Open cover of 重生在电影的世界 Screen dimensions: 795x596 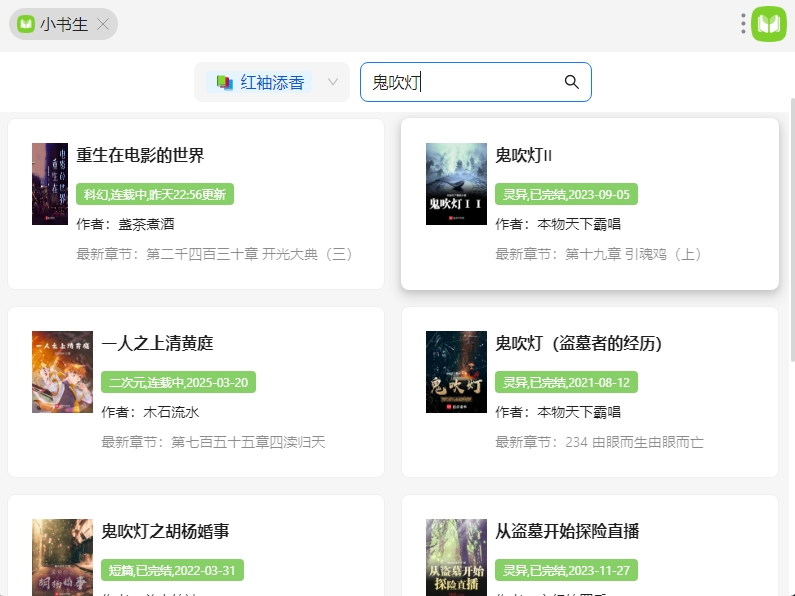(50, 184)
